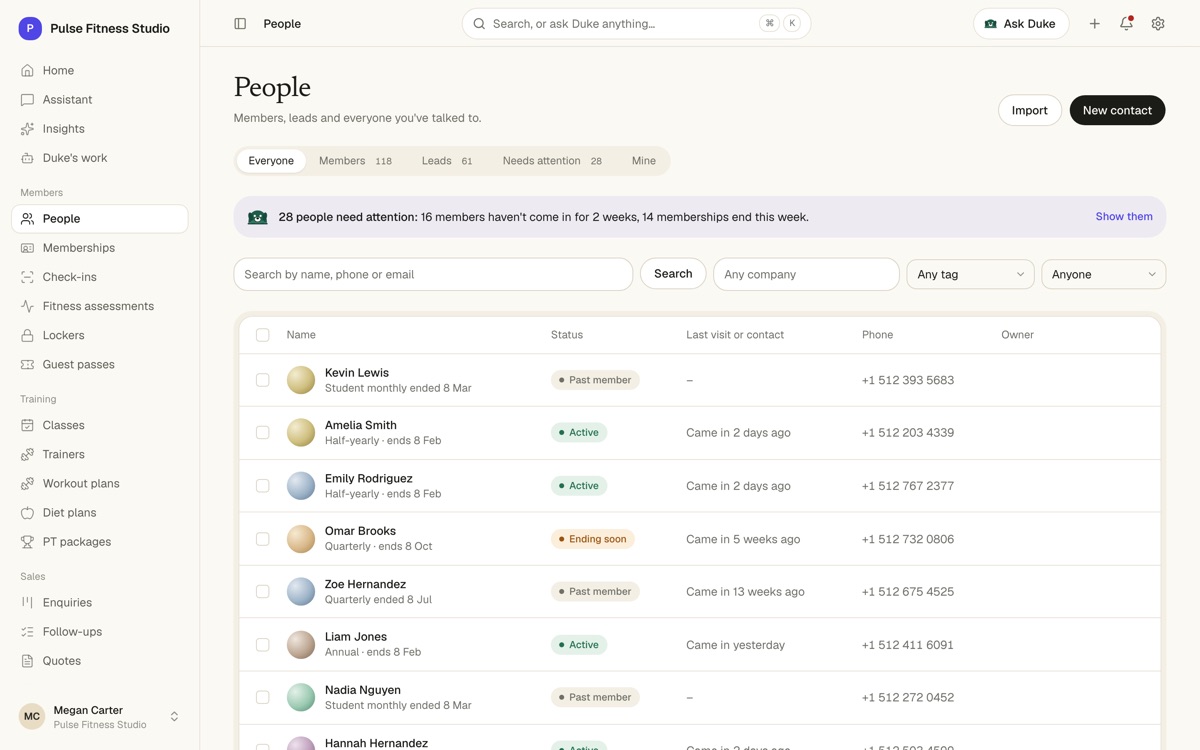Check the box beside Emily Rodriguez
1200x750 pixels.
tap(263, 486)
